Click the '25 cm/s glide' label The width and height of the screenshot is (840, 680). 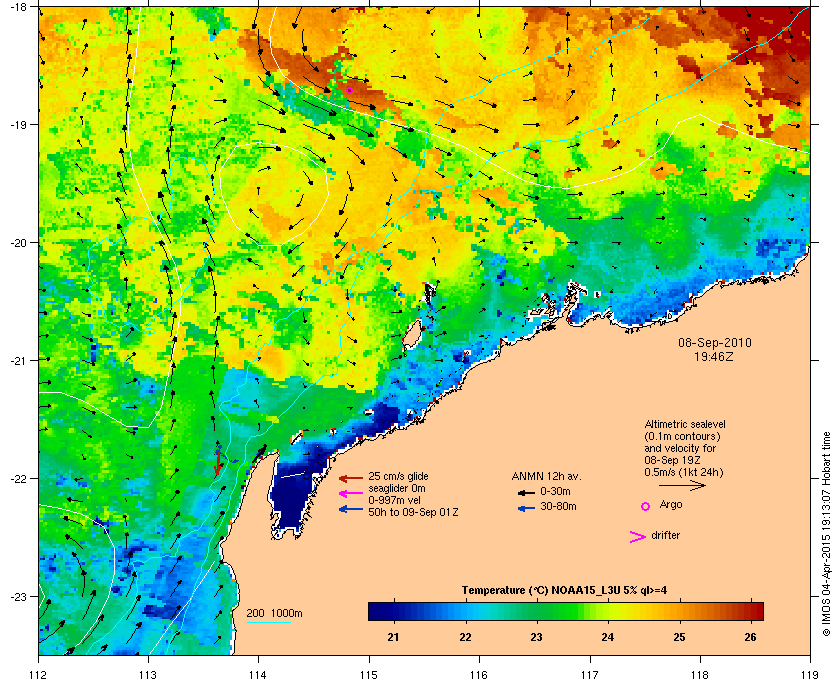398,476
